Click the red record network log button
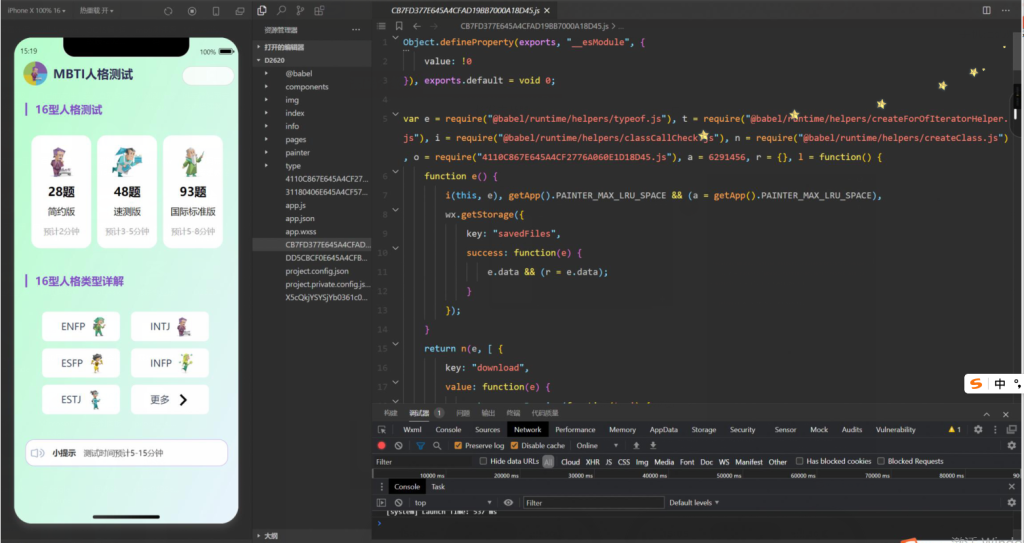The width and height of the screenshot is (1024, 543). tap(381, 445)
